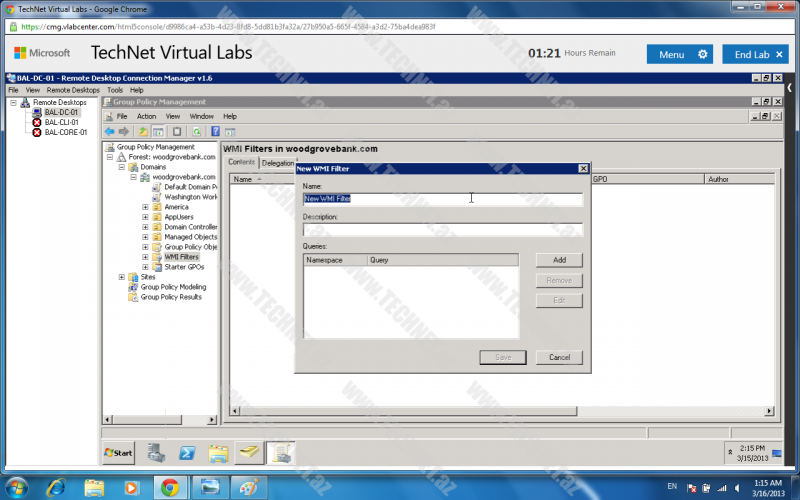Click the Refresh icon in GPMC toolbar

197,131
